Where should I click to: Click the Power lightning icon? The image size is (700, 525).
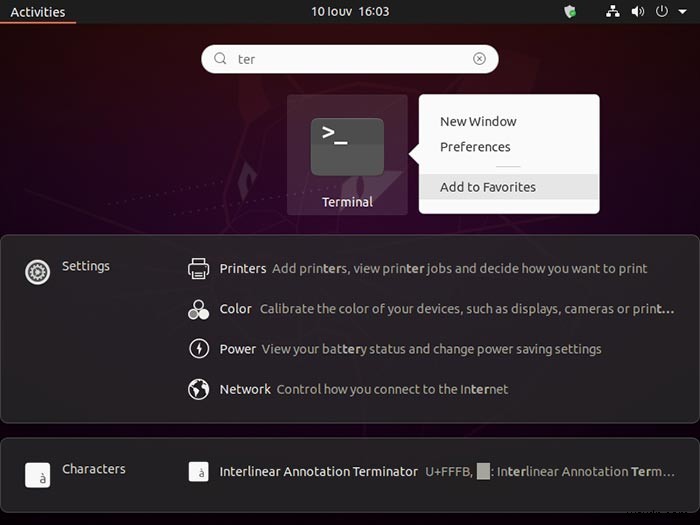199,349
